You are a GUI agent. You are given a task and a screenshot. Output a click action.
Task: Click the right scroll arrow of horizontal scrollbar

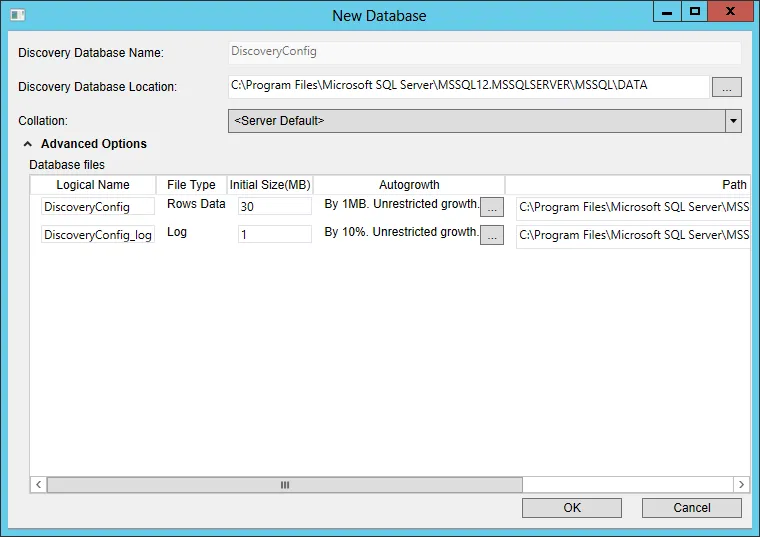pyautogui.click(x=741, y=485)
